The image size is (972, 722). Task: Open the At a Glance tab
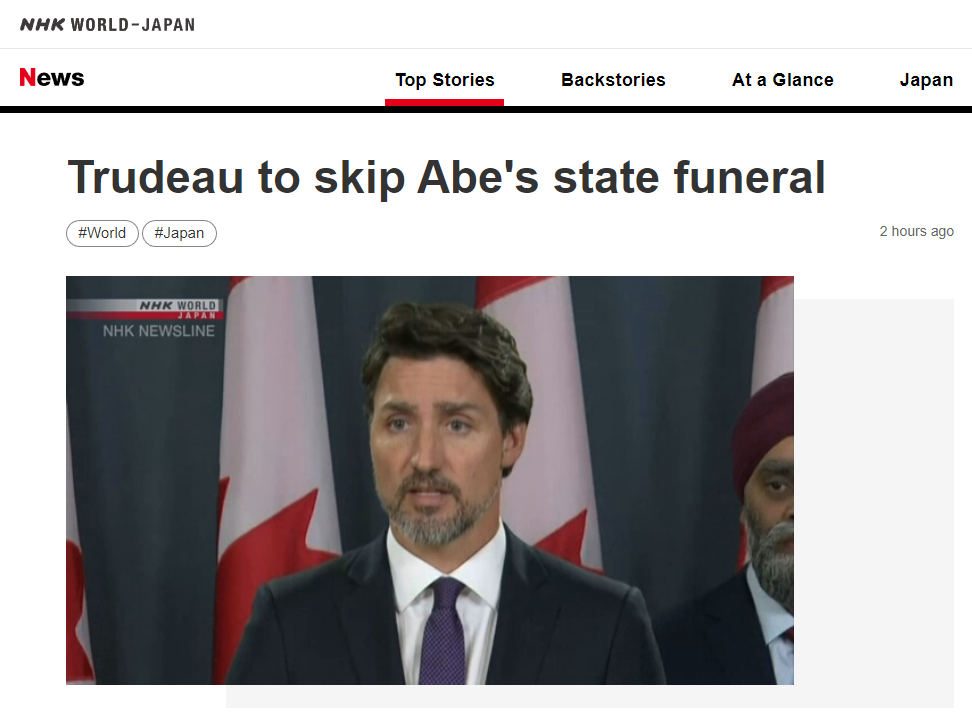782,80
